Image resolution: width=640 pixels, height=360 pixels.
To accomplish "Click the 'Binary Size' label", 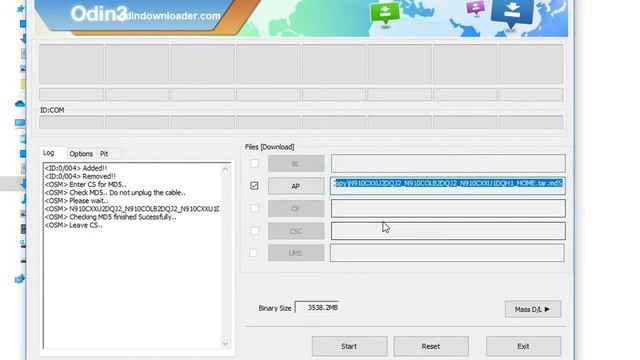I will click(x=275, y=308).
